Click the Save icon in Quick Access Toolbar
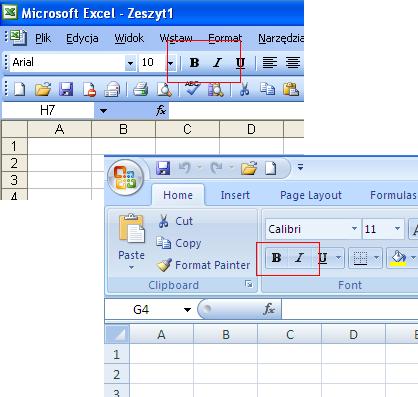 click(163, 168)
